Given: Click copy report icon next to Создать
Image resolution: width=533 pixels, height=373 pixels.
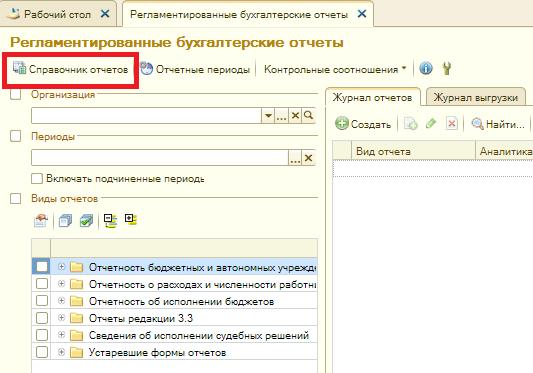Looking at the screenshot, I should point(410,124).
